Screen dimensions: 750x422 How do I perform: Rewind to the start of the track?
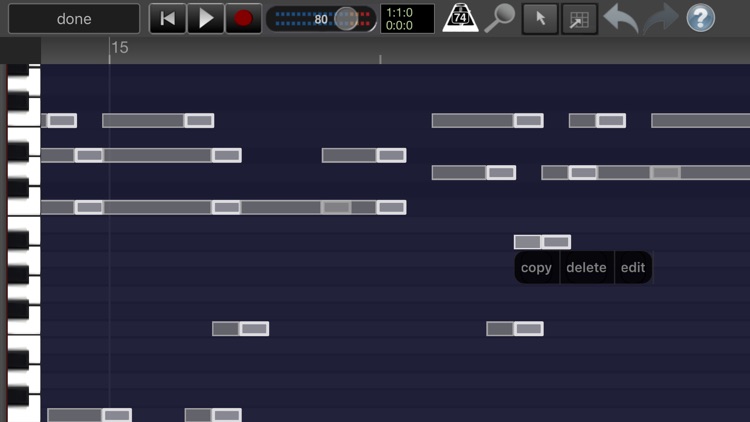[167, 19]
